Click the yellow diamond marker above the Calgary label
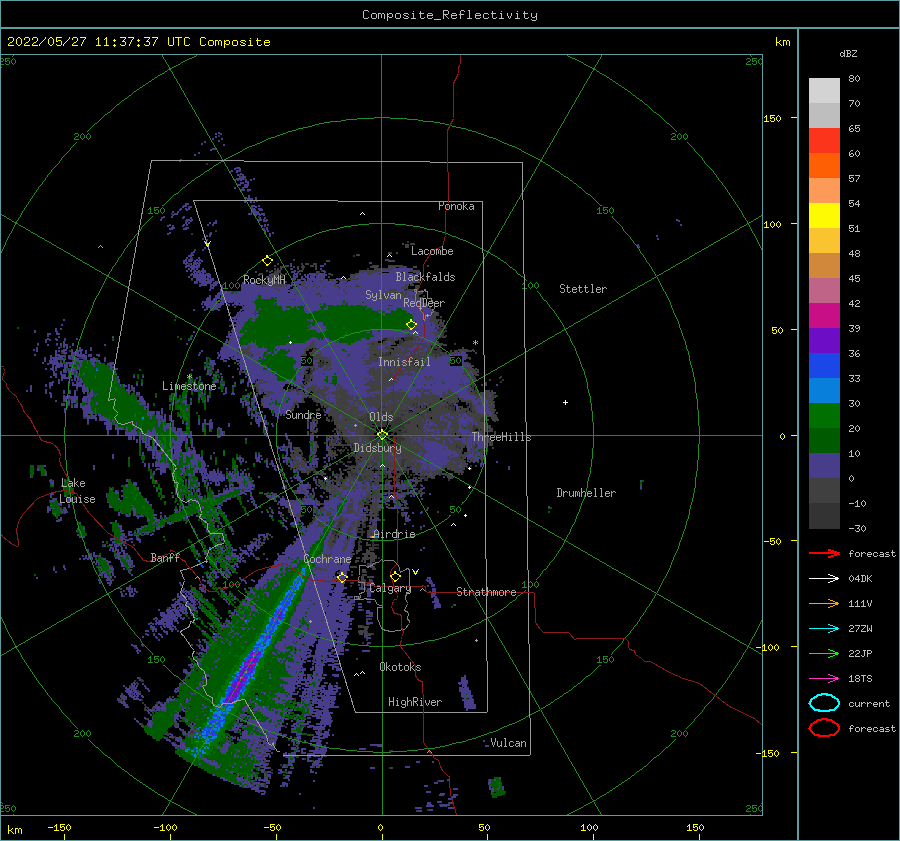 [395, 576]
